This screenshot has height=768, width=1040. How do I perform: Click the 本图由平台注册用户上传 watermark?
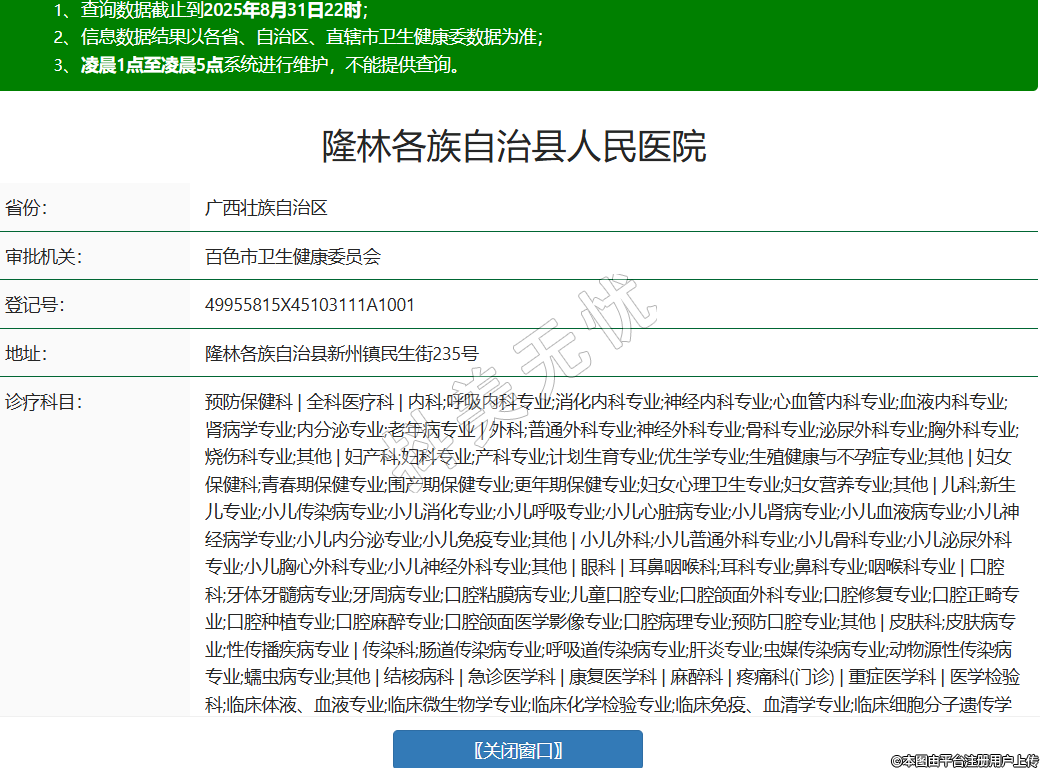[x=964, y=760]
